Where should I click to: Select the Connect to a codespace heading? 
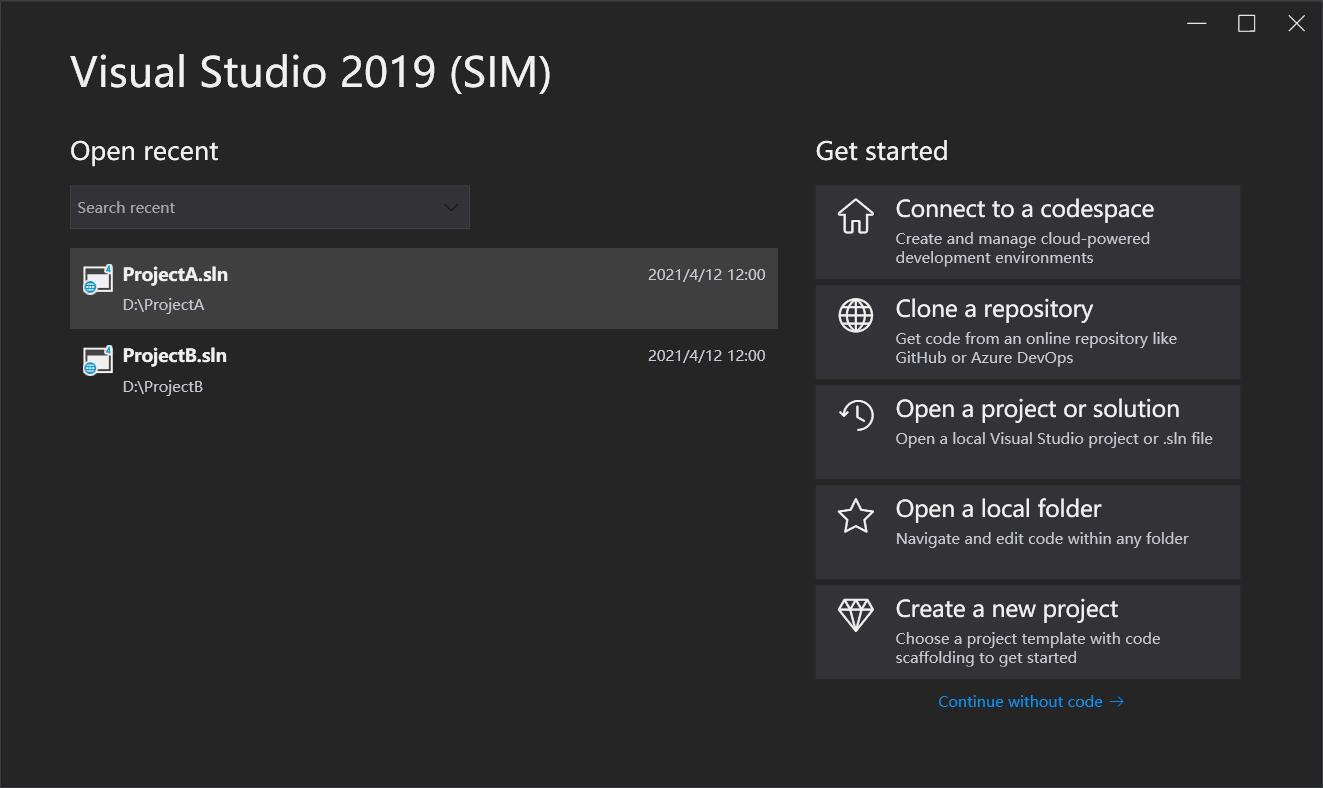click(x=1024, y=209)
